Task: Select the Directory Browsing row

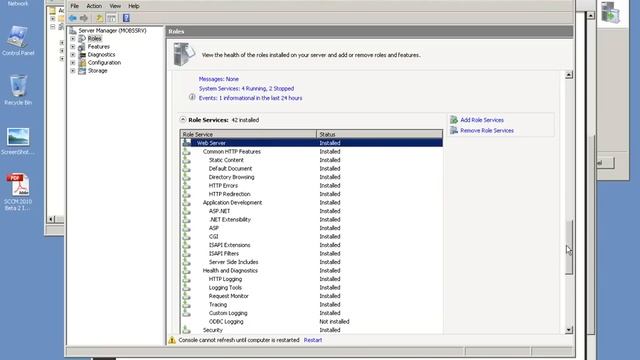Action: (x=311, y=177)
